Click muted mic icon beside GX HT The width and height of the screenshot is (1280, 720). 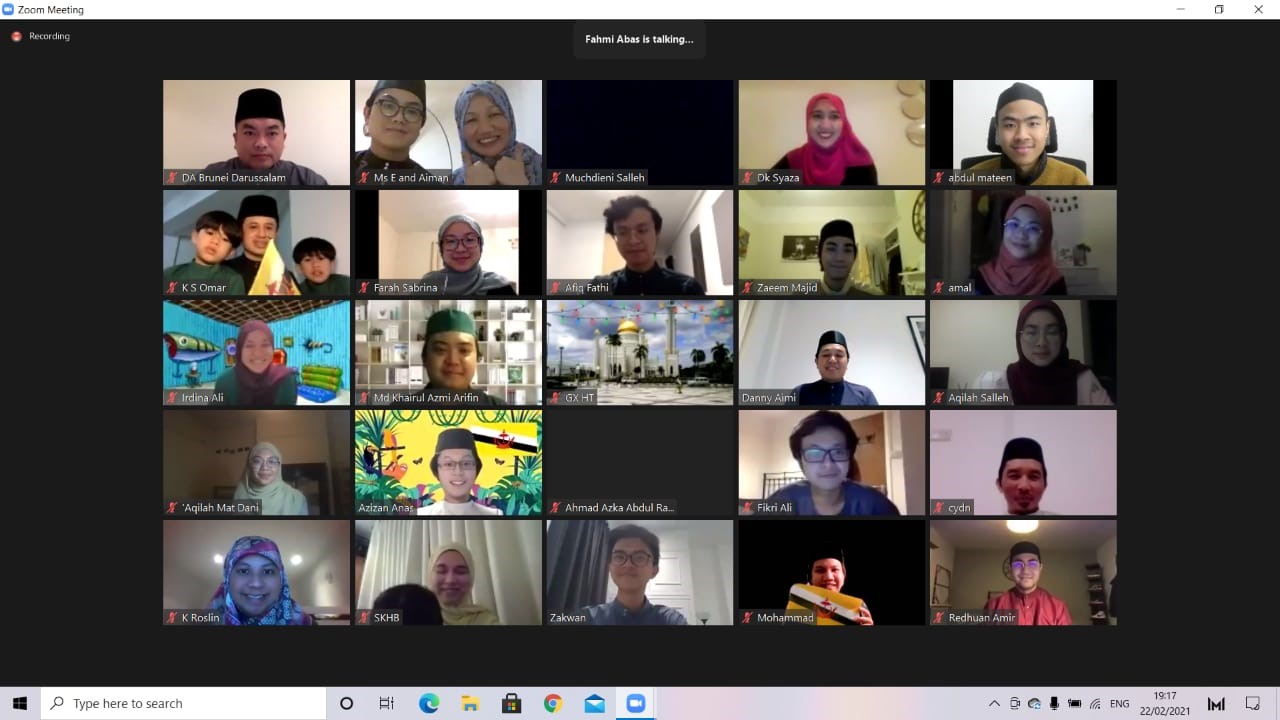[556, 398]
